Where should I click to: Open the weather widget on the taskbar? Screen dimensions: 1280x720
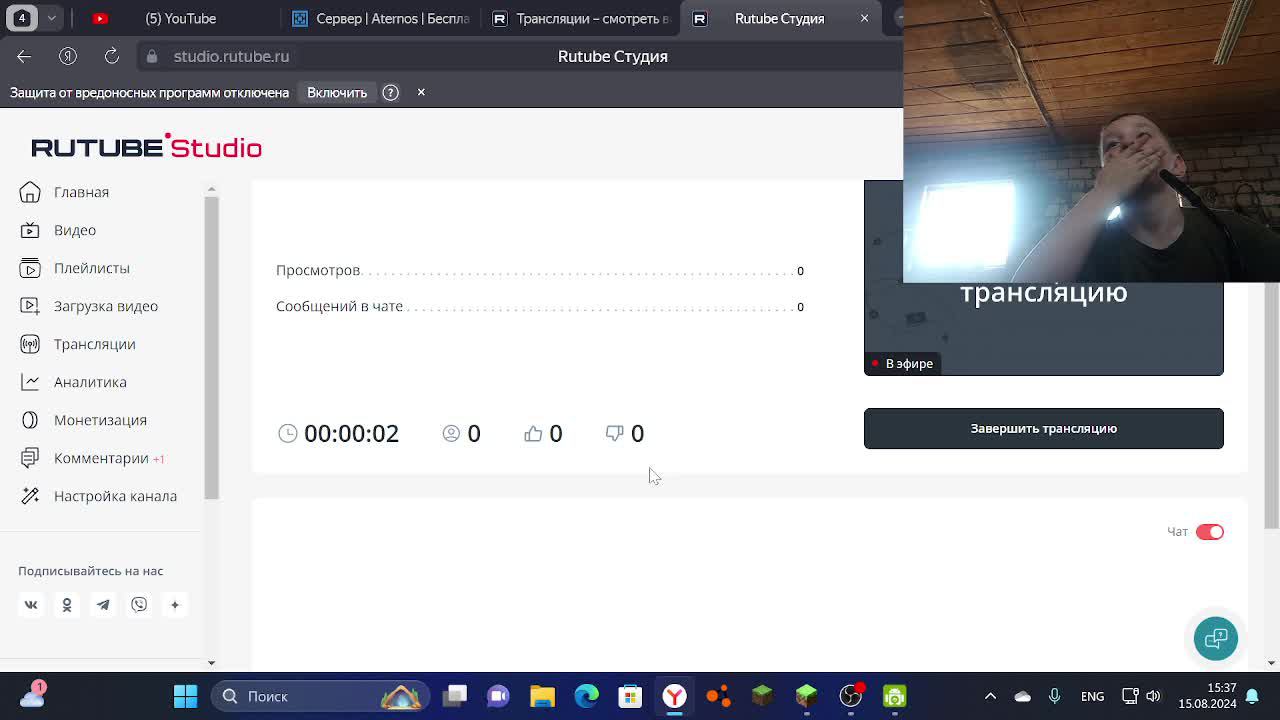click(x=32, y=694)
